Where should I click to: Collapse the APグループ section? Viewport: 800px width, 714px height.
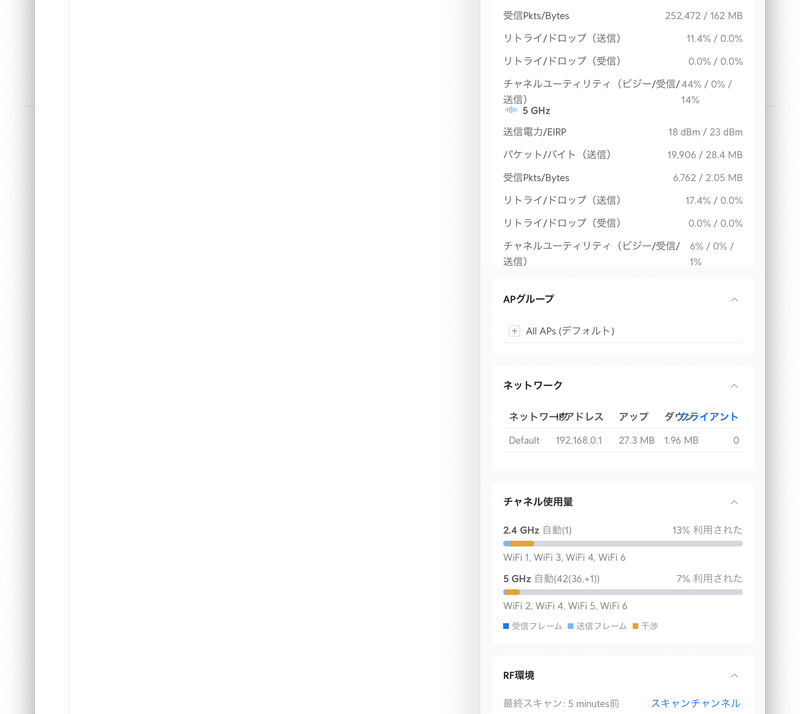click(734, 299)
